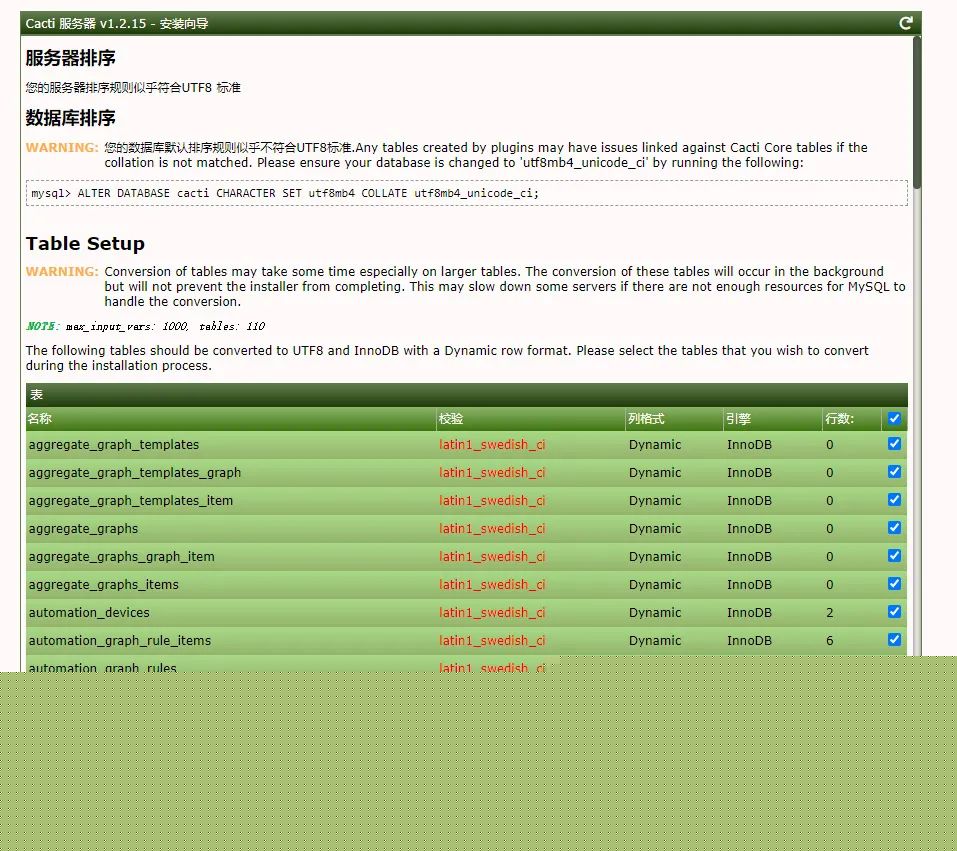The image size is (957, 851).
Task: Click the 服务器排序 heading
Action: (70, 58)
